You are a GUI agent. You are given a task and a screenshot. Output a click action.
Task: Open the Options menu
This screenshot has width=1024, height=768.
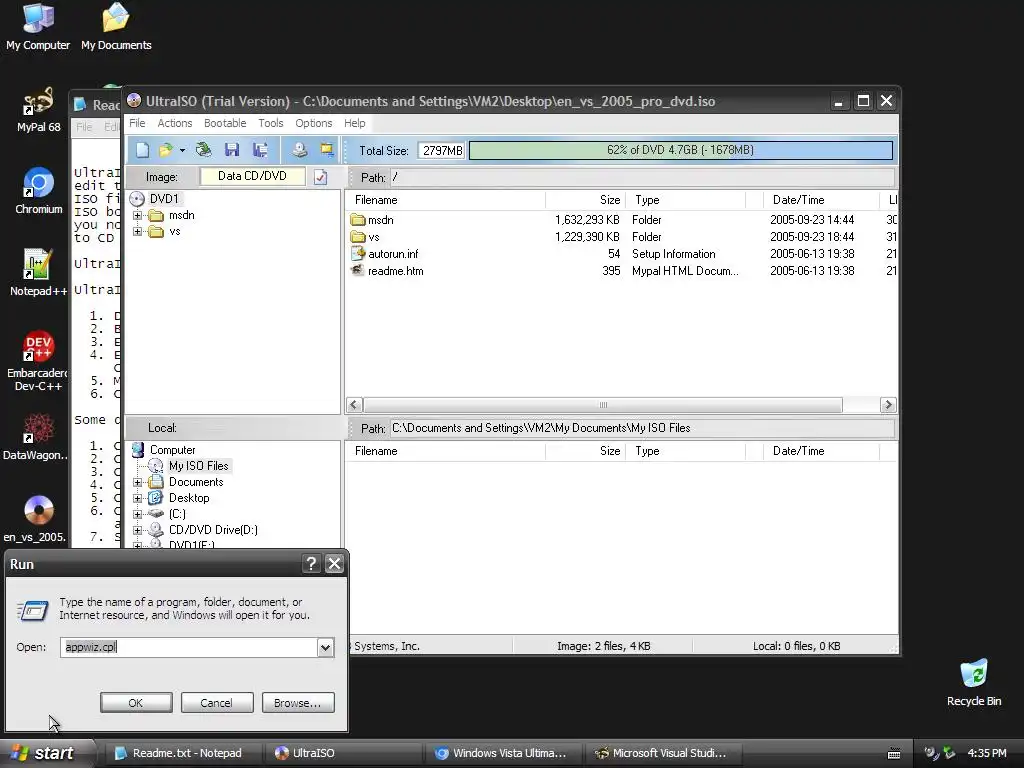[313, 123]
